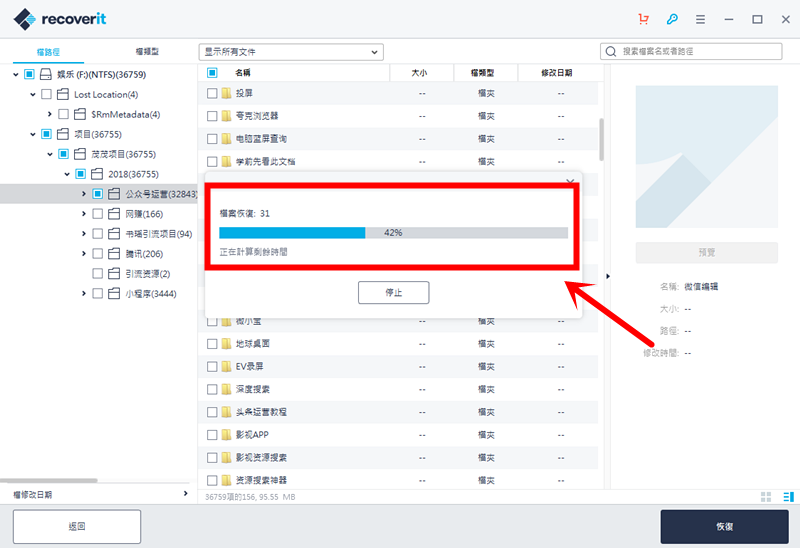Viewport: 800px width, 548px height.
Task: Select the 书籍引流项目(94) tree item
Action: click(x=159, y=234)
